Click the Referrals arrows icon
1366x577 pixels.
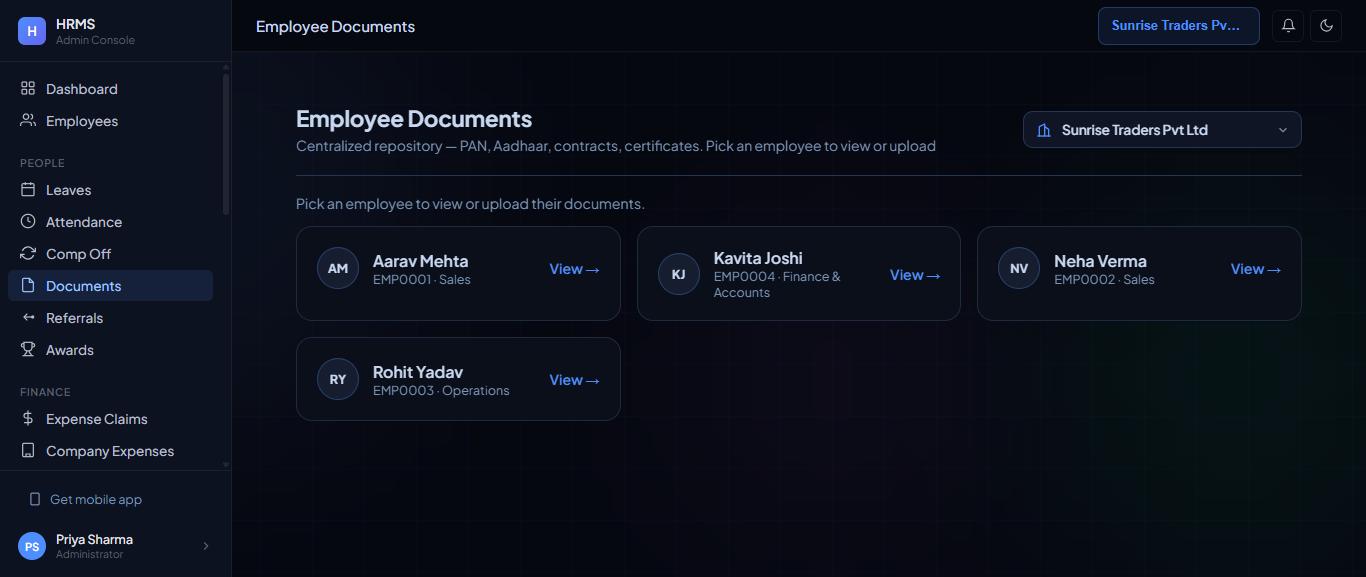tap(28, 318)
